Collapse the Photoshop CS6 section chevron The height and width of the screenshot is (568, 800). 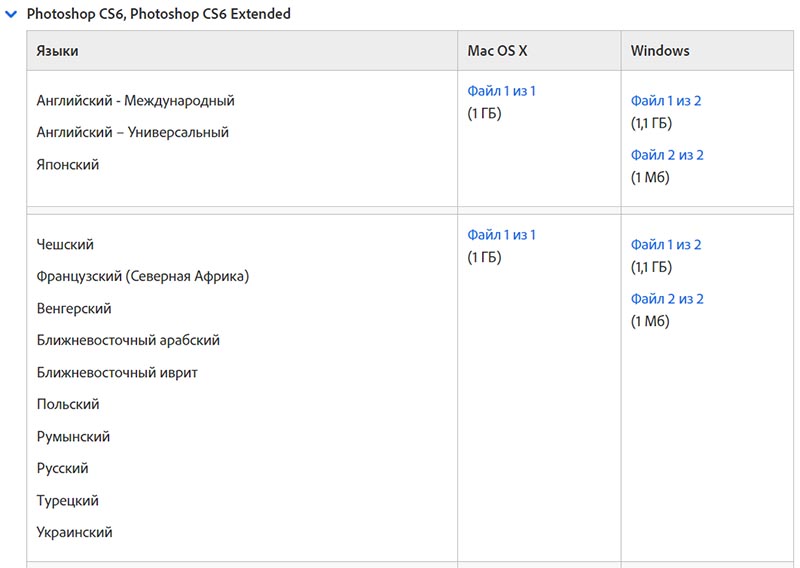(x=11, y=14)
